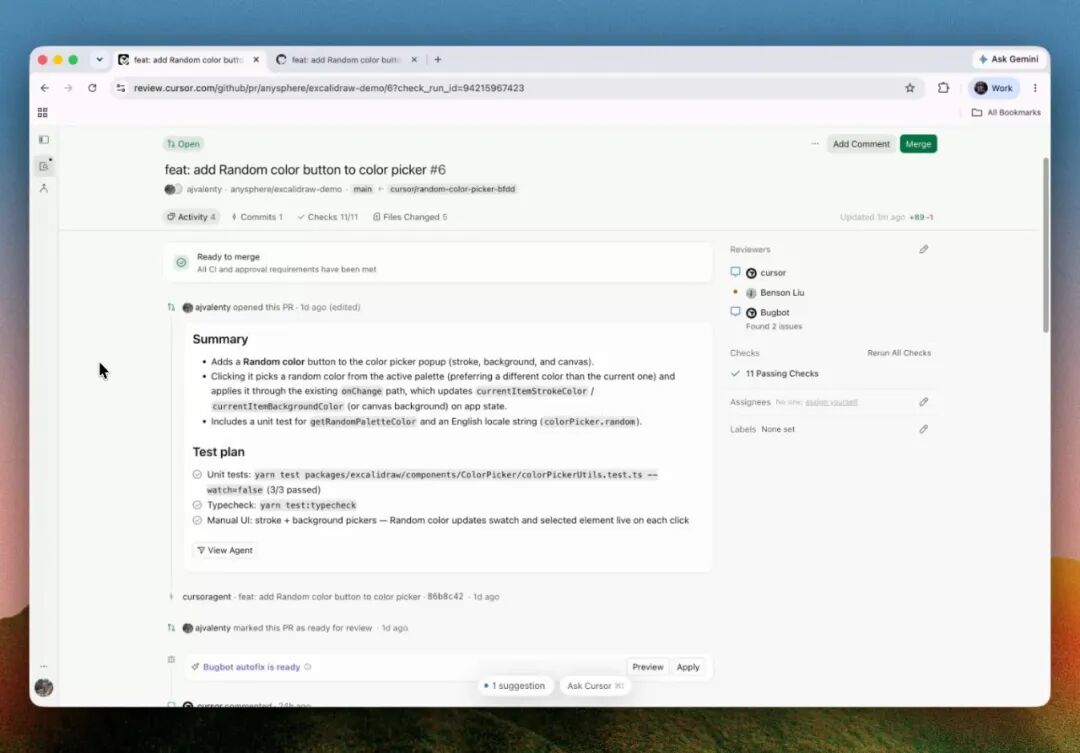Edit labels with the pencil icon
Screen dimensions: 1080x753
(924, 429)
